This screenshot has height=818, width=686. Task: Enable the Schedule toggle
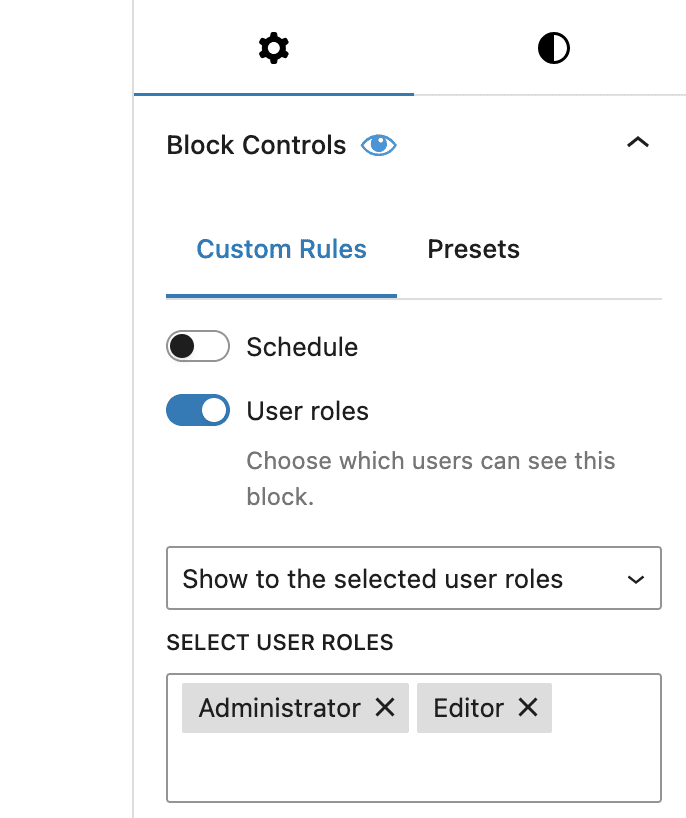(197, 346)
